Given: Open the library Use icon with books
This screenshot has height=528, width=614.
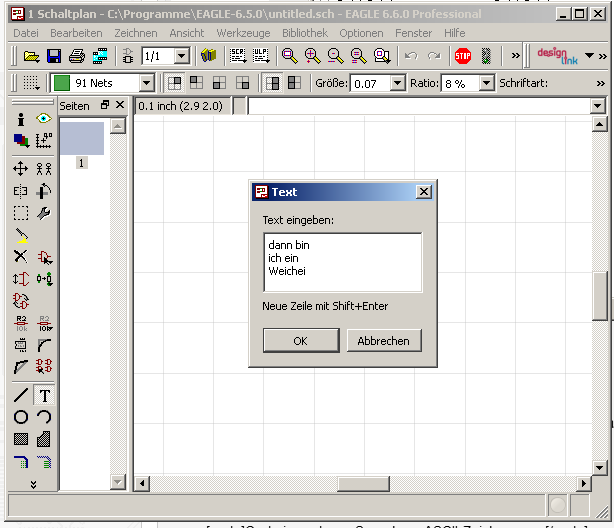Looking at the screenshot, I should coord(208,56).
